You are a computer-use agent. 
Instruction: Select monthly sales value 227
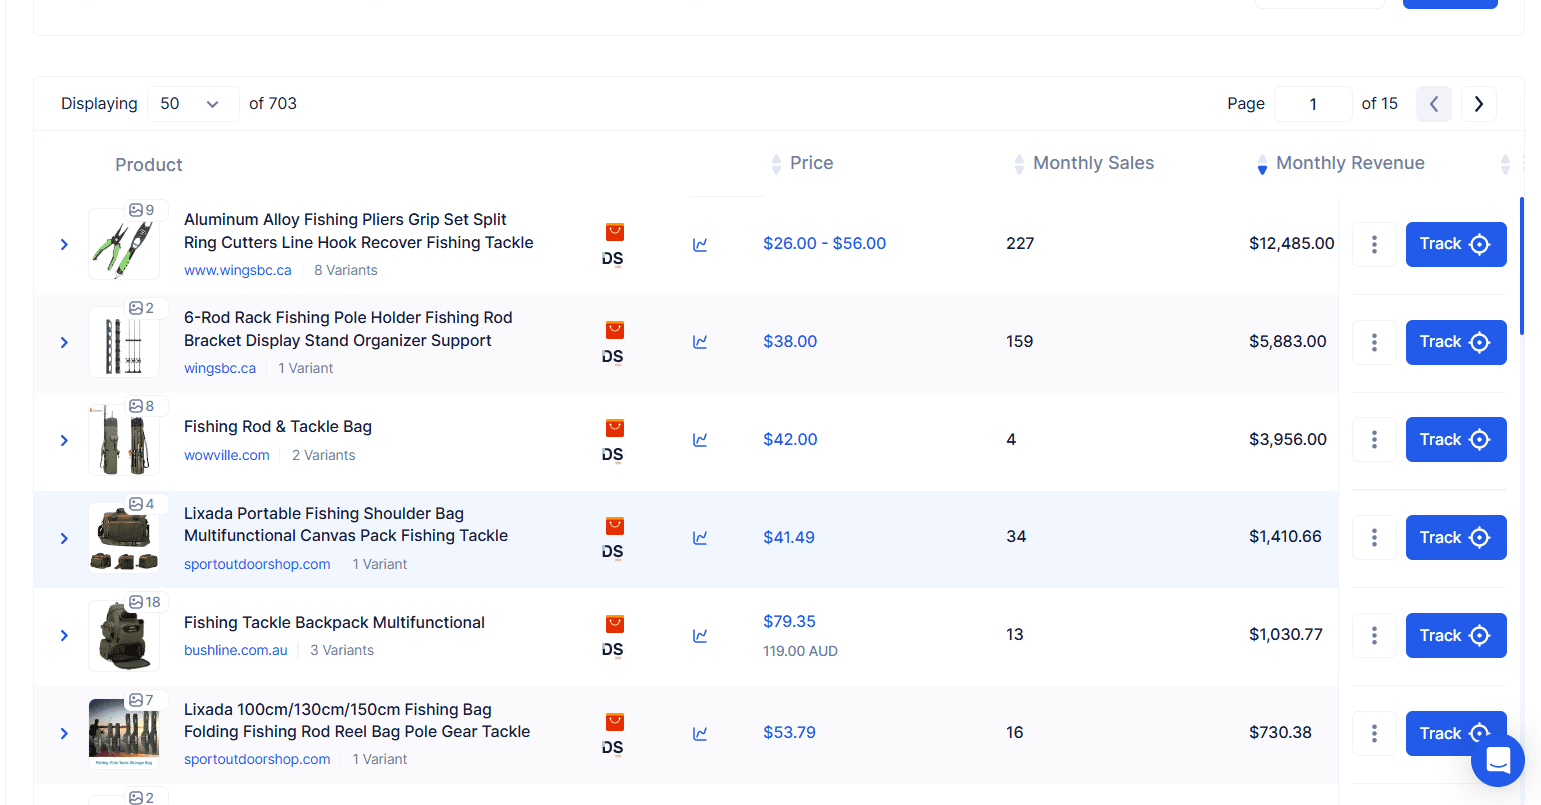[1020, 244]
